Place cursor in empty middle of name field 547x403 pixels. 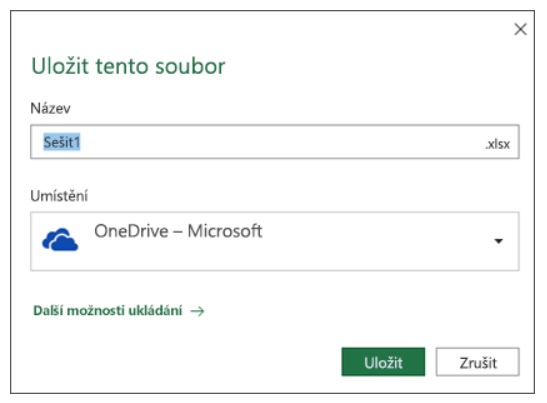tap(279, 142)
